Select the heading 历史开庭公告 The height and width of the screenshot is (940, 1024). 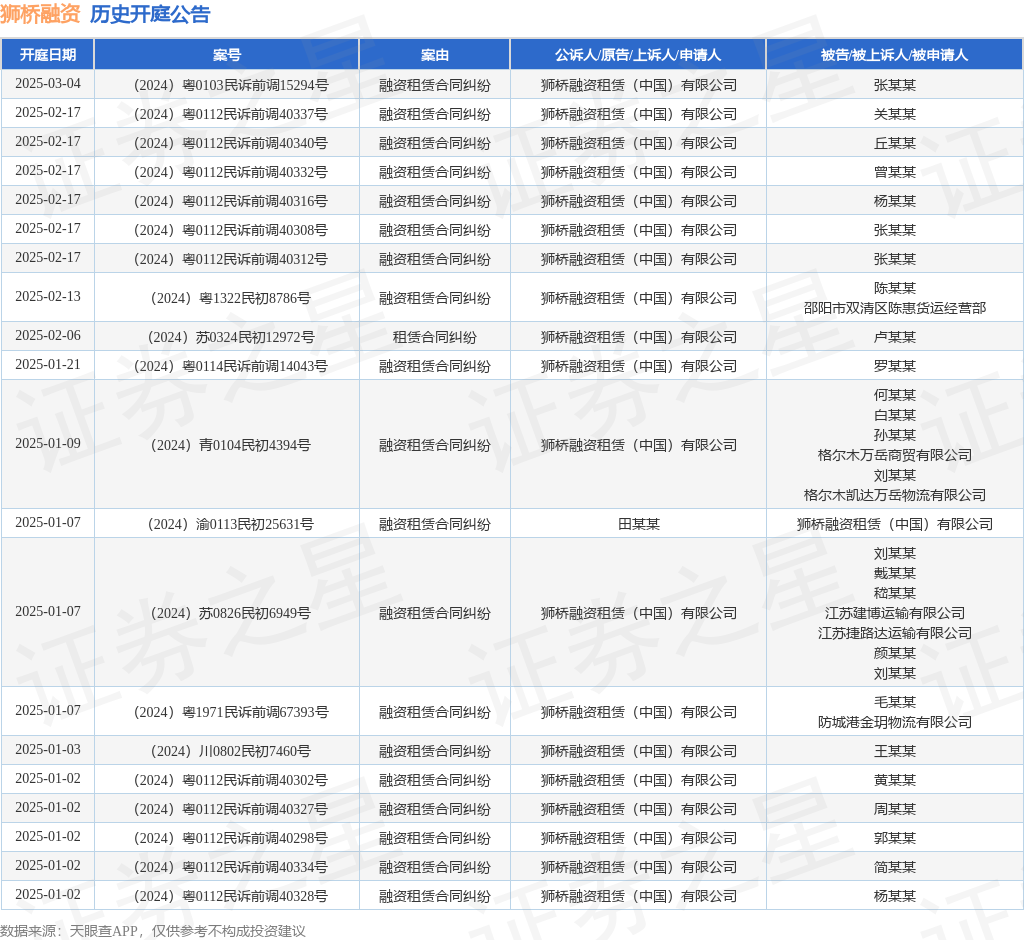point(150,14)
